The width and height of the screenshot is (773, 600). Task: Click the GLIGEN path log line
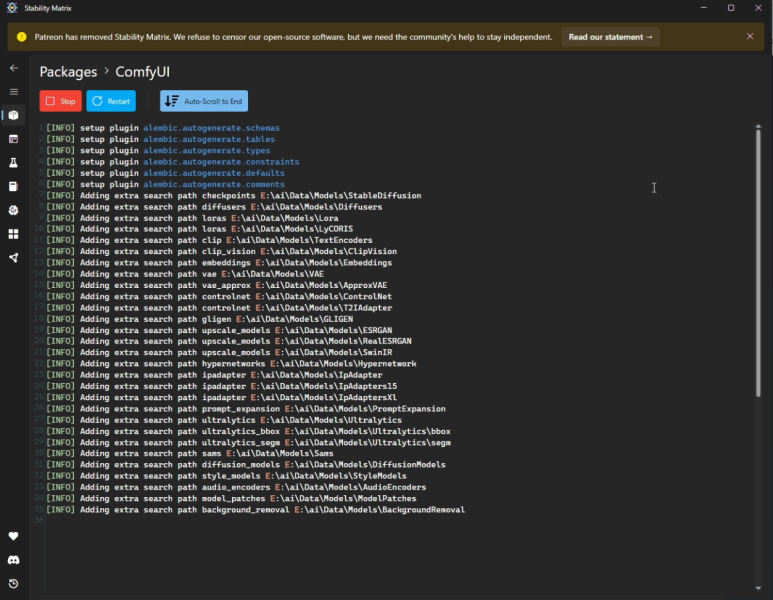(x=200, y=319)
